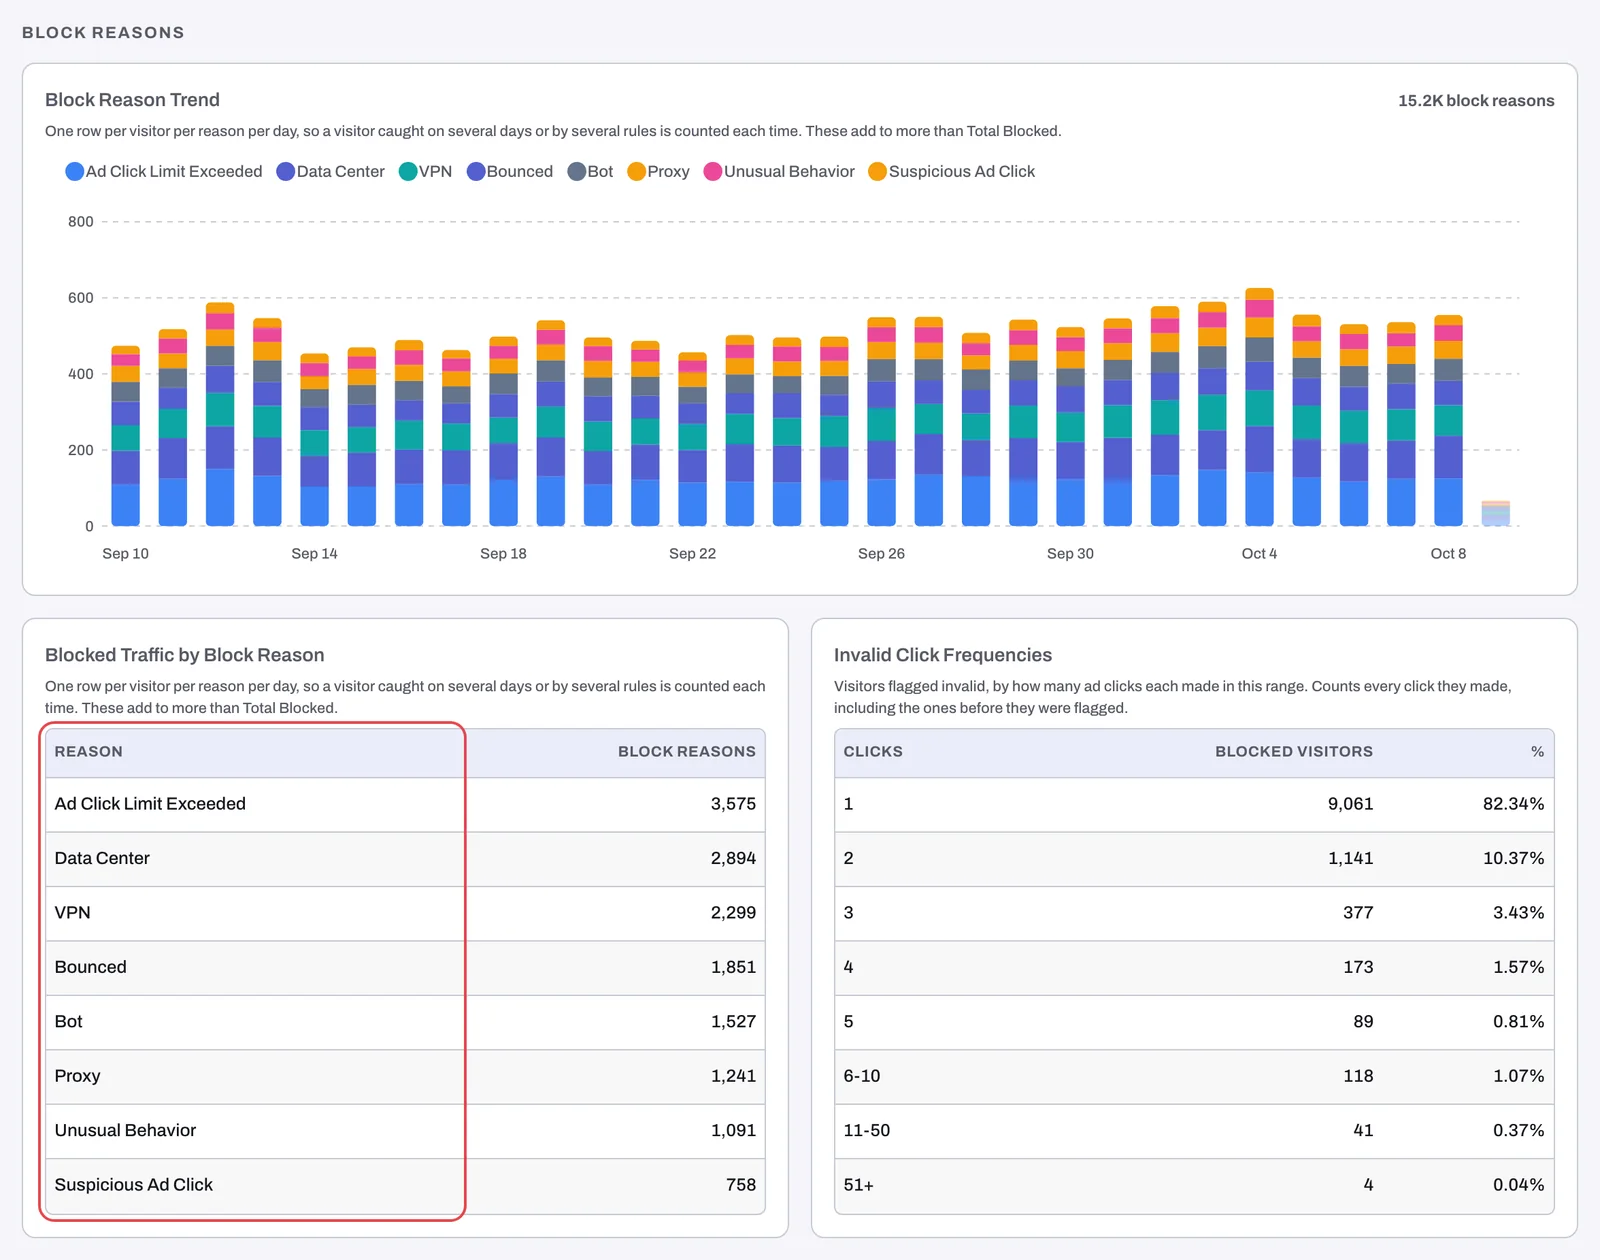The image size is (1600, 1260).
Task: Click the 82.34% percentage cell
Action: coord(1513,804)
